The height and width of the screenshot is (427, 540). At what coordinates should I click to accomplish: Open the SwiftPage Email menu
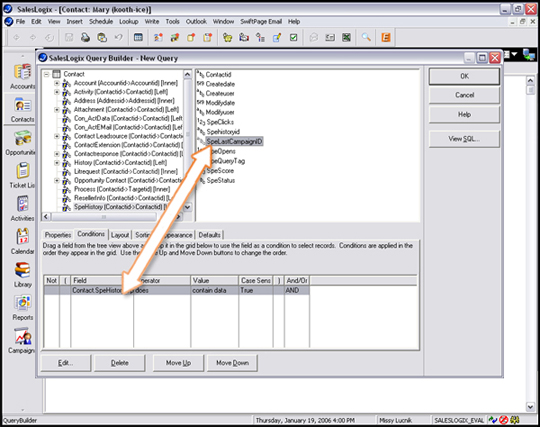click(261, 21)
